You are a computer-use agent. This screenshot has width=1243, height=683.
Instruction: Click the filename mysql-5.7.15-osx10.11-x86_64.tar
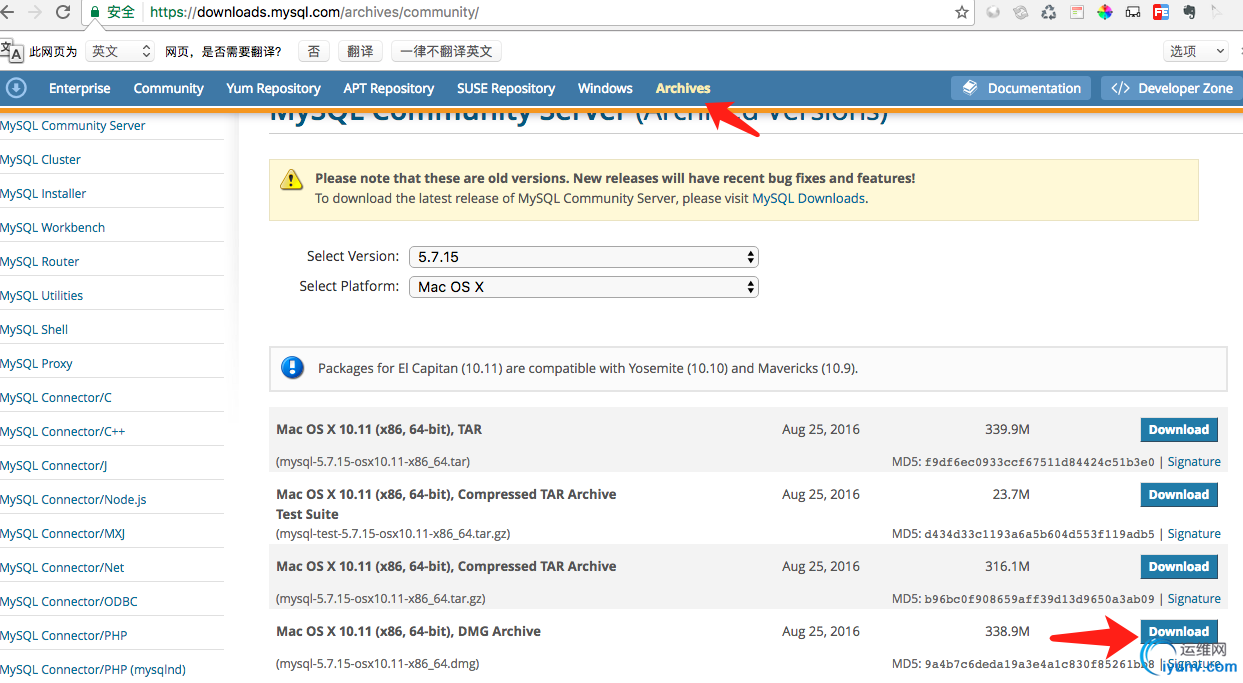pyautogui.click(x=373, y=462)
